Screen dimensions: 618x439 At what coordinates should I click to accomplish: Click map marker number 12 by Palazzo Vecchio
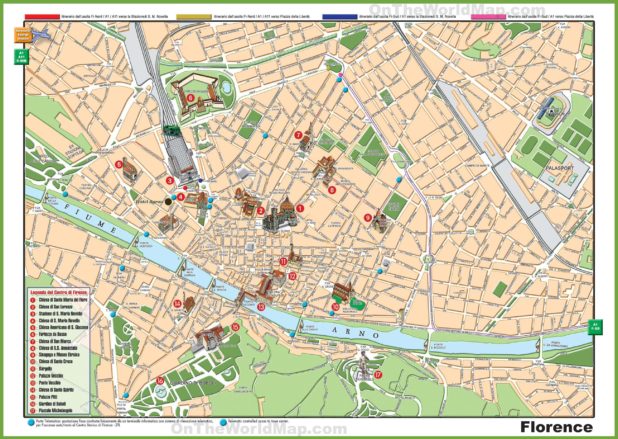tap(292, 276)
